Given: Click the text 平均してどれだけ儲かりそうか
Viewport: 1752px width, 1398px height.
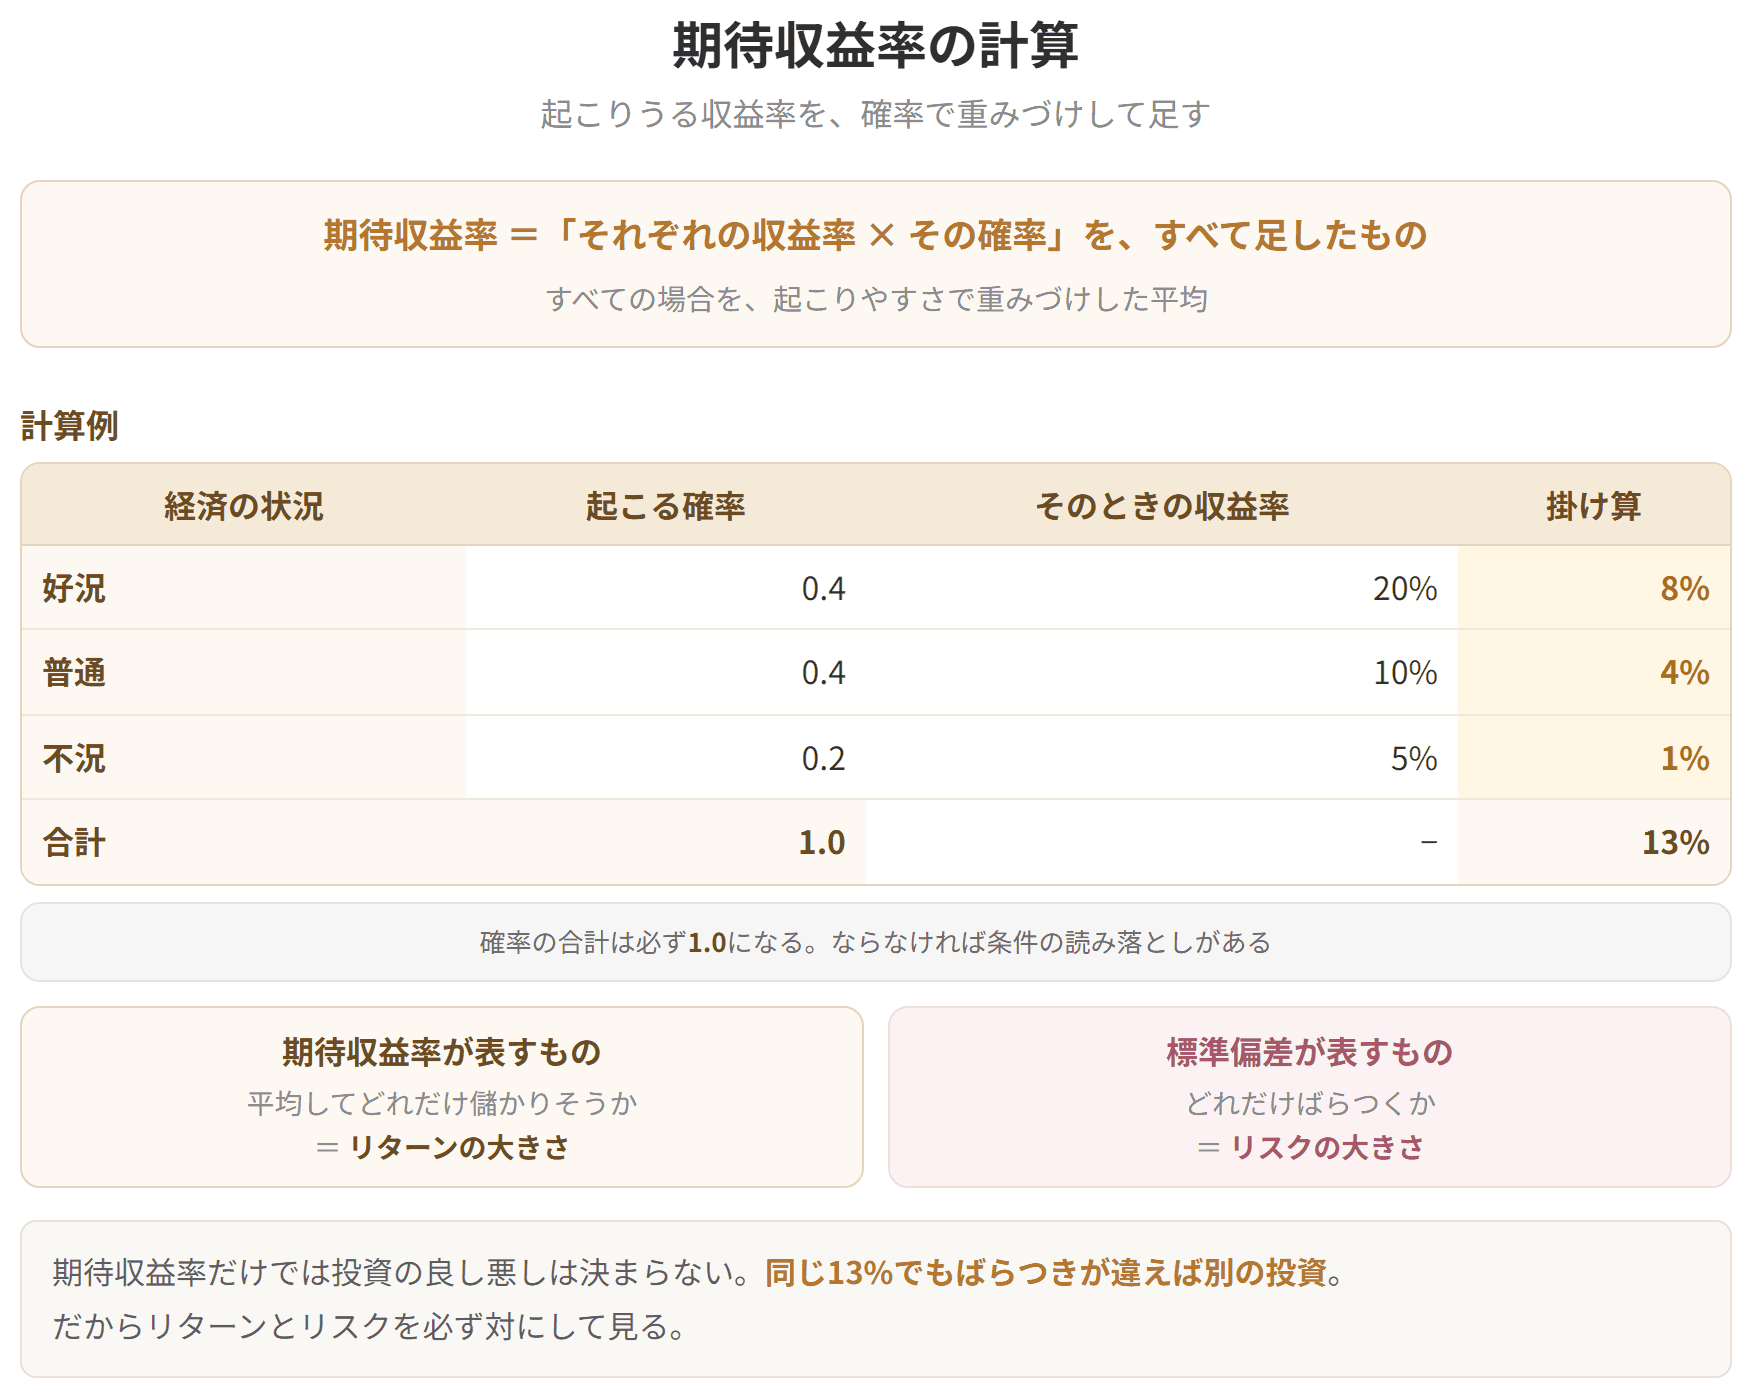Looking at the screenshot, I should [x=442, y=1103].
